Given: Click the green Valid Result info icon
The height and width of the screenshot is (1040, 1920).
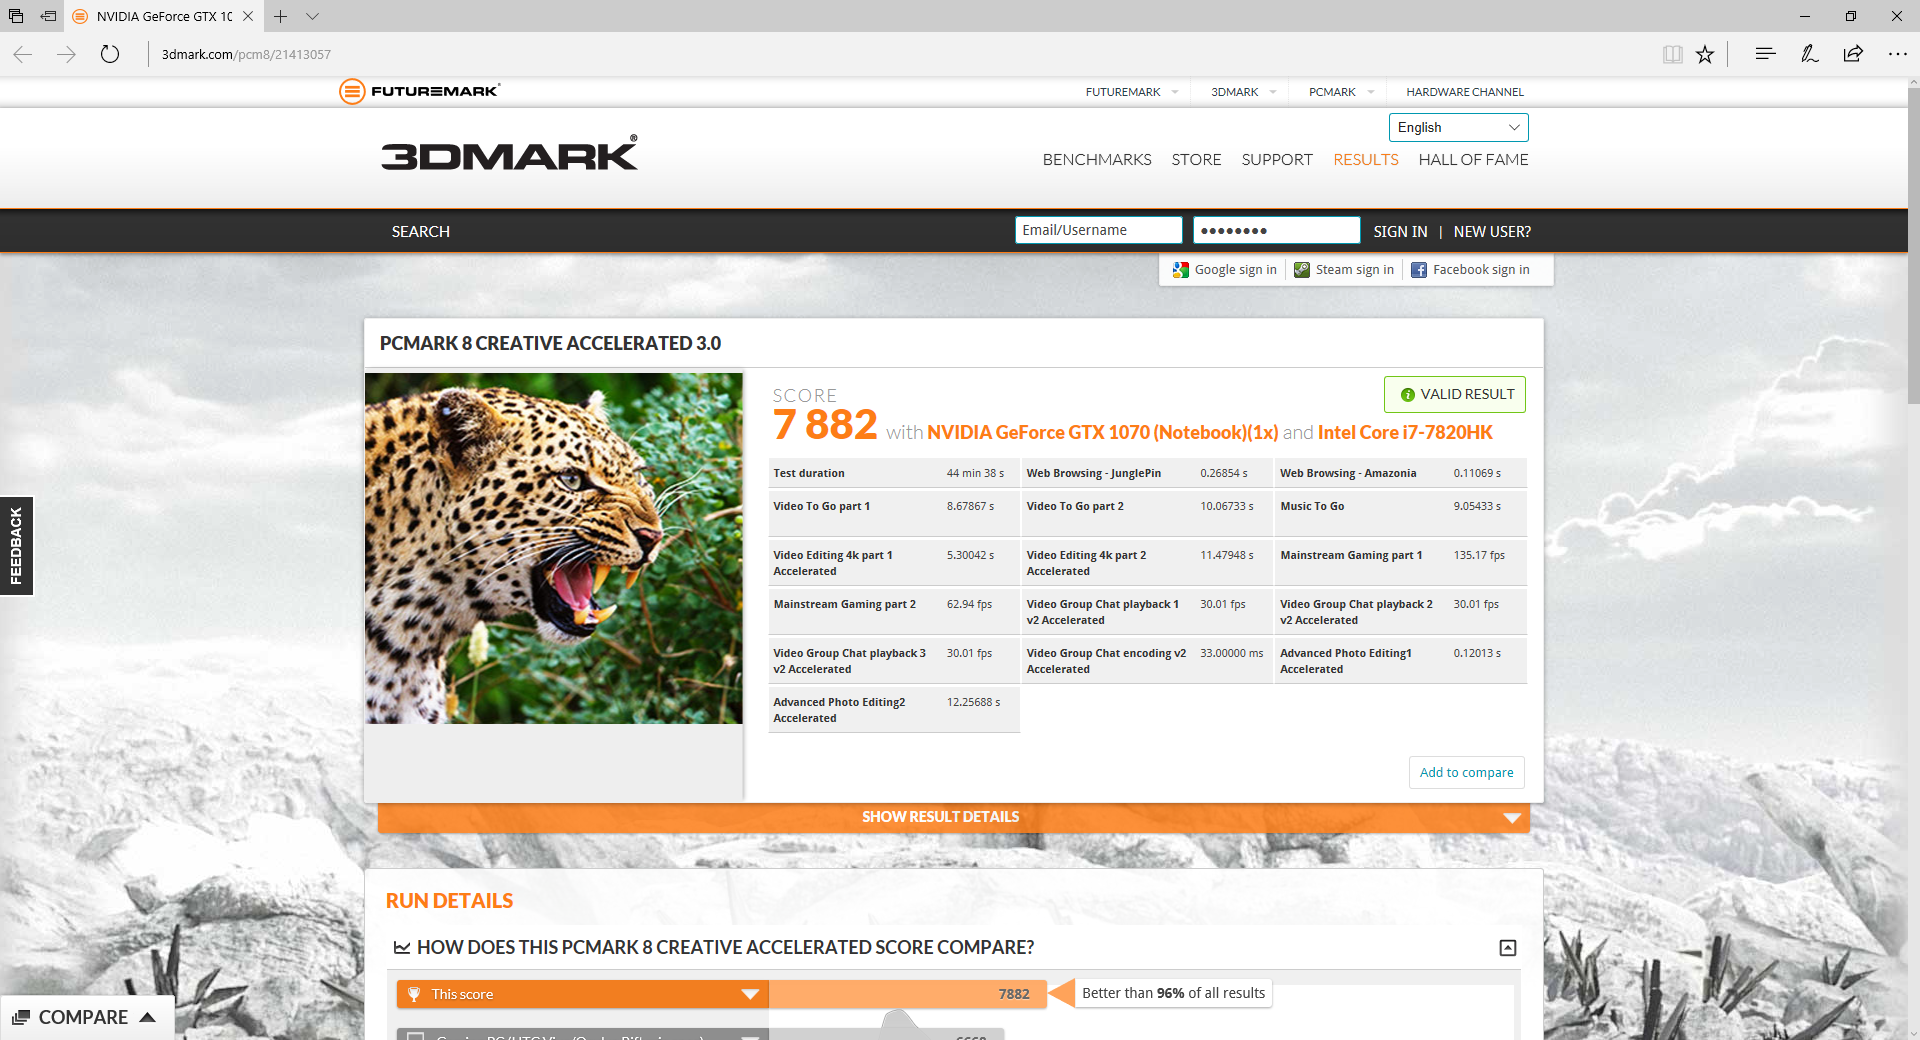Looking at the screenshot, I should coord(1408,395).
